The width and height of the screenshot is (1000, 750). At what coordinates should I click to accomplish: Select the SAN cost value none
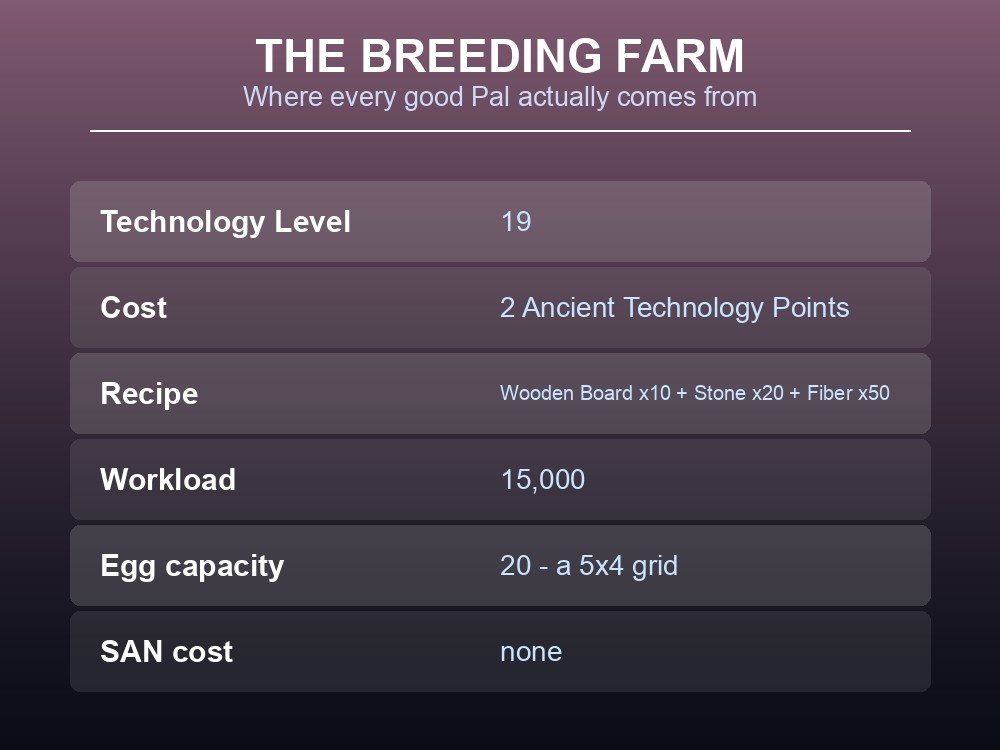tap(531, 652)
